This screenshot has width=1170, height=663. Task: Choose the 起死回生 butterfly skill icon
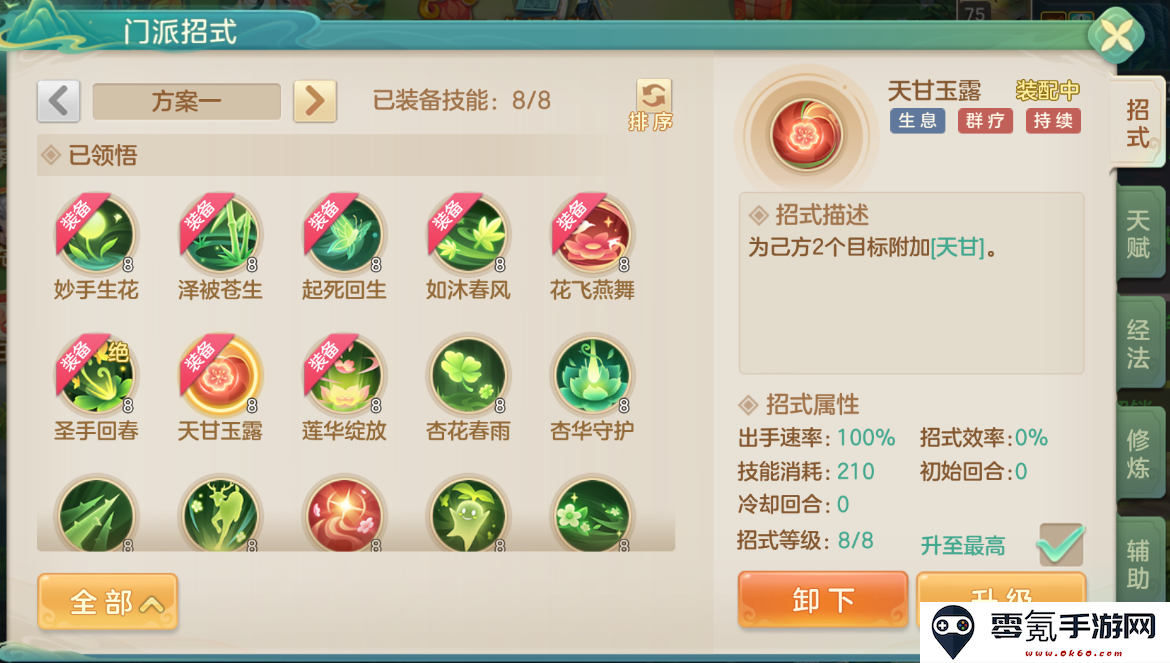coord(344,234)
